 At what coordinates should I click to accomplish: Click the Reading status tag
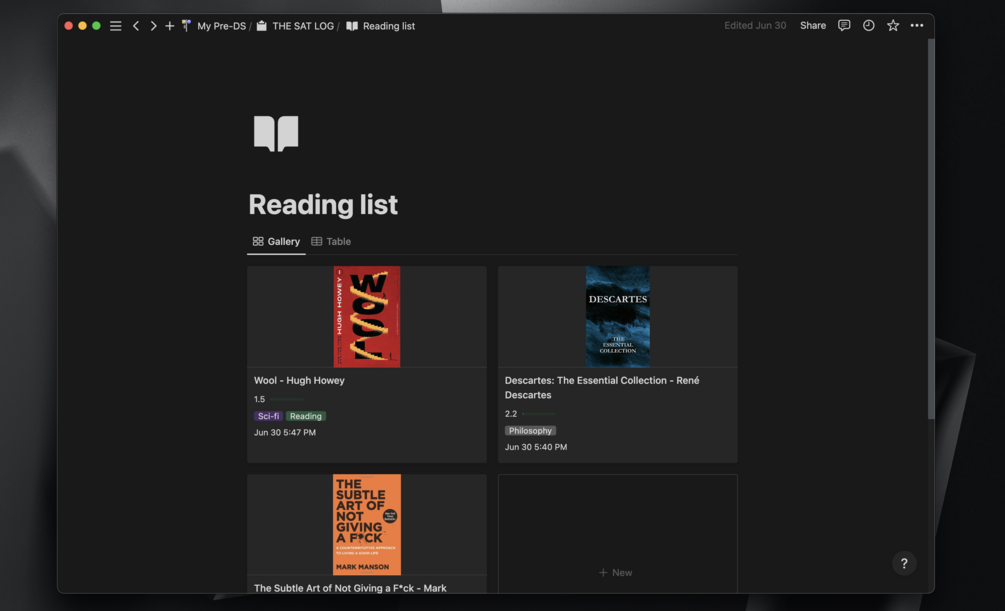tap(306, 416)
